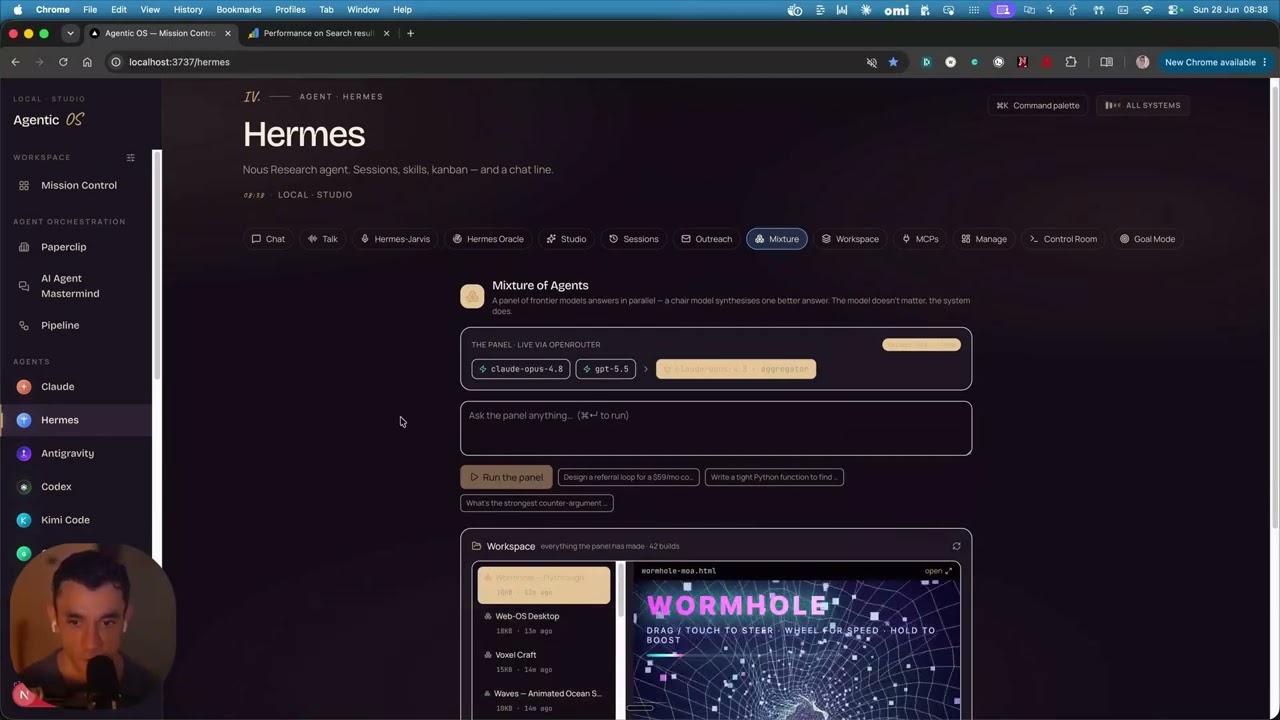Open the Command palette

point(1038,105)
